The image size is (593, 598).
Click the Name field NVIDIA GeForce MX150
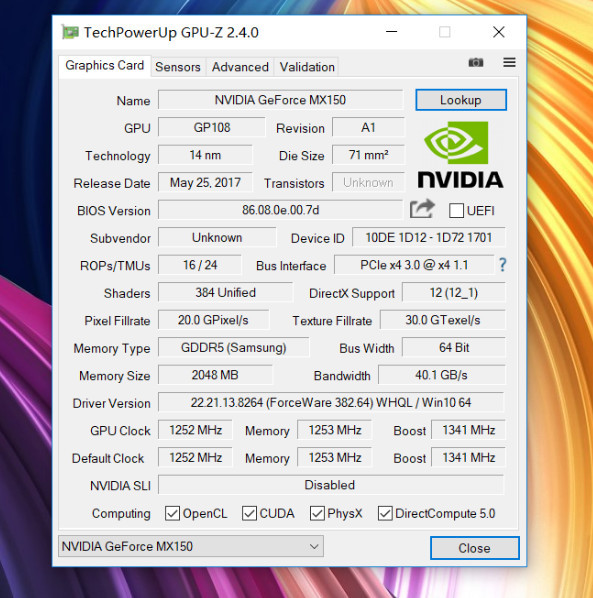[280, 100]
